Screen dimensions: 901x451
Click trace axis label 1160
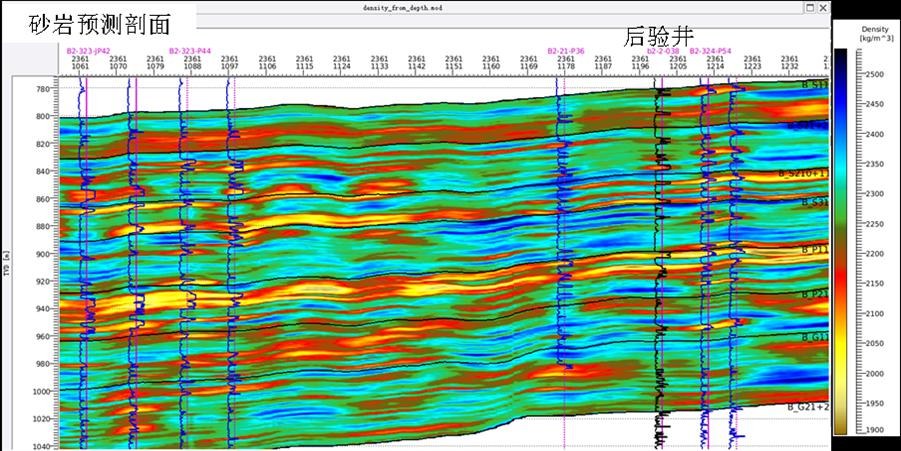point(491,66)
